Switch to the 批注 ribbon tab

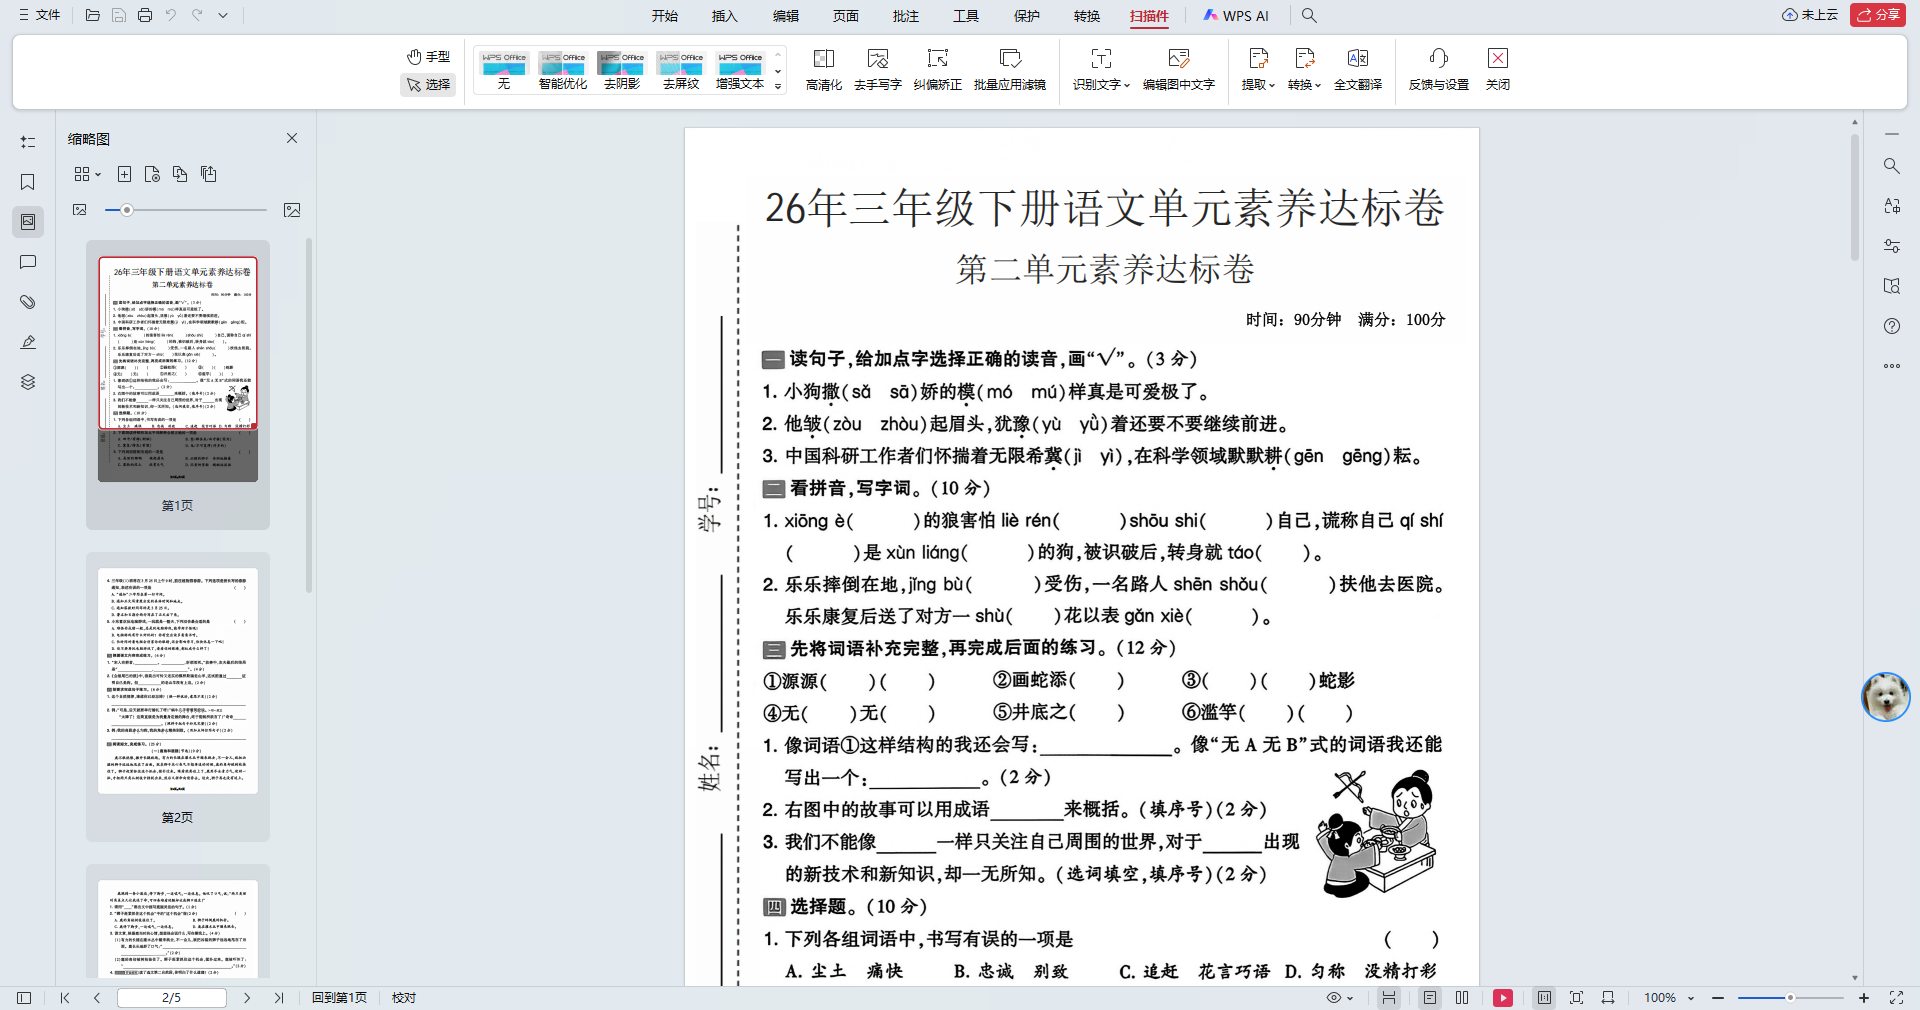pos(905,16)
